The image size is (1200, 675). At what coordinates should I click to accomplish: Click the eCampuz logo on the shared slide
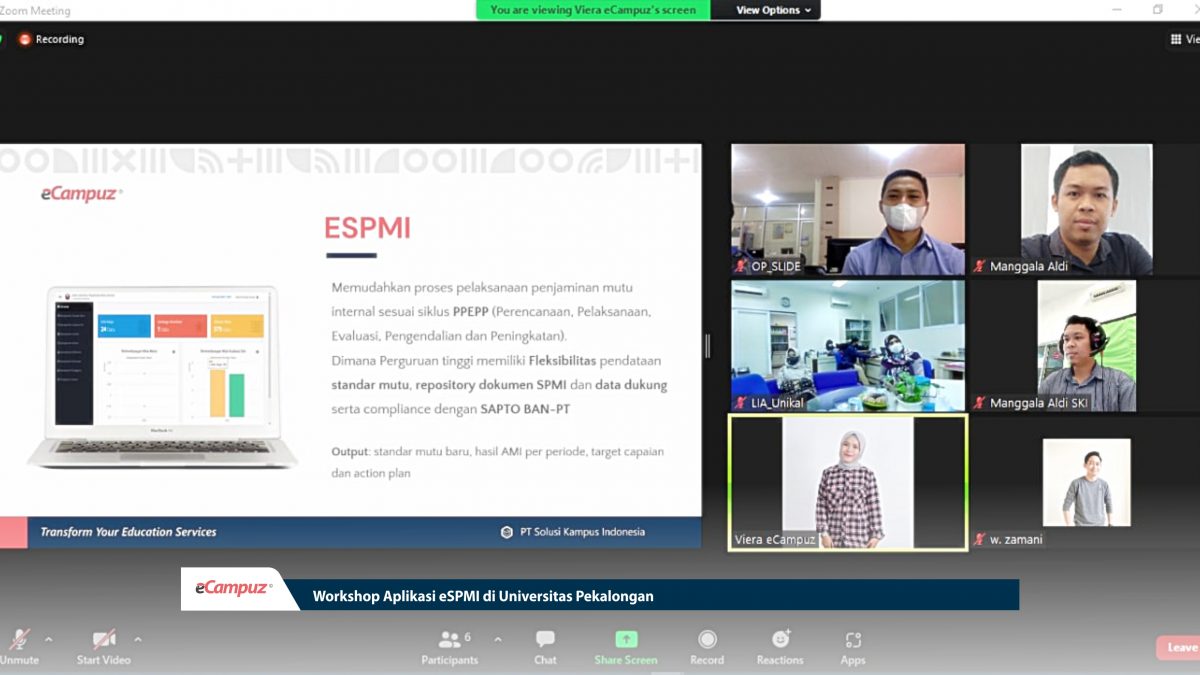tap(82, 194)
